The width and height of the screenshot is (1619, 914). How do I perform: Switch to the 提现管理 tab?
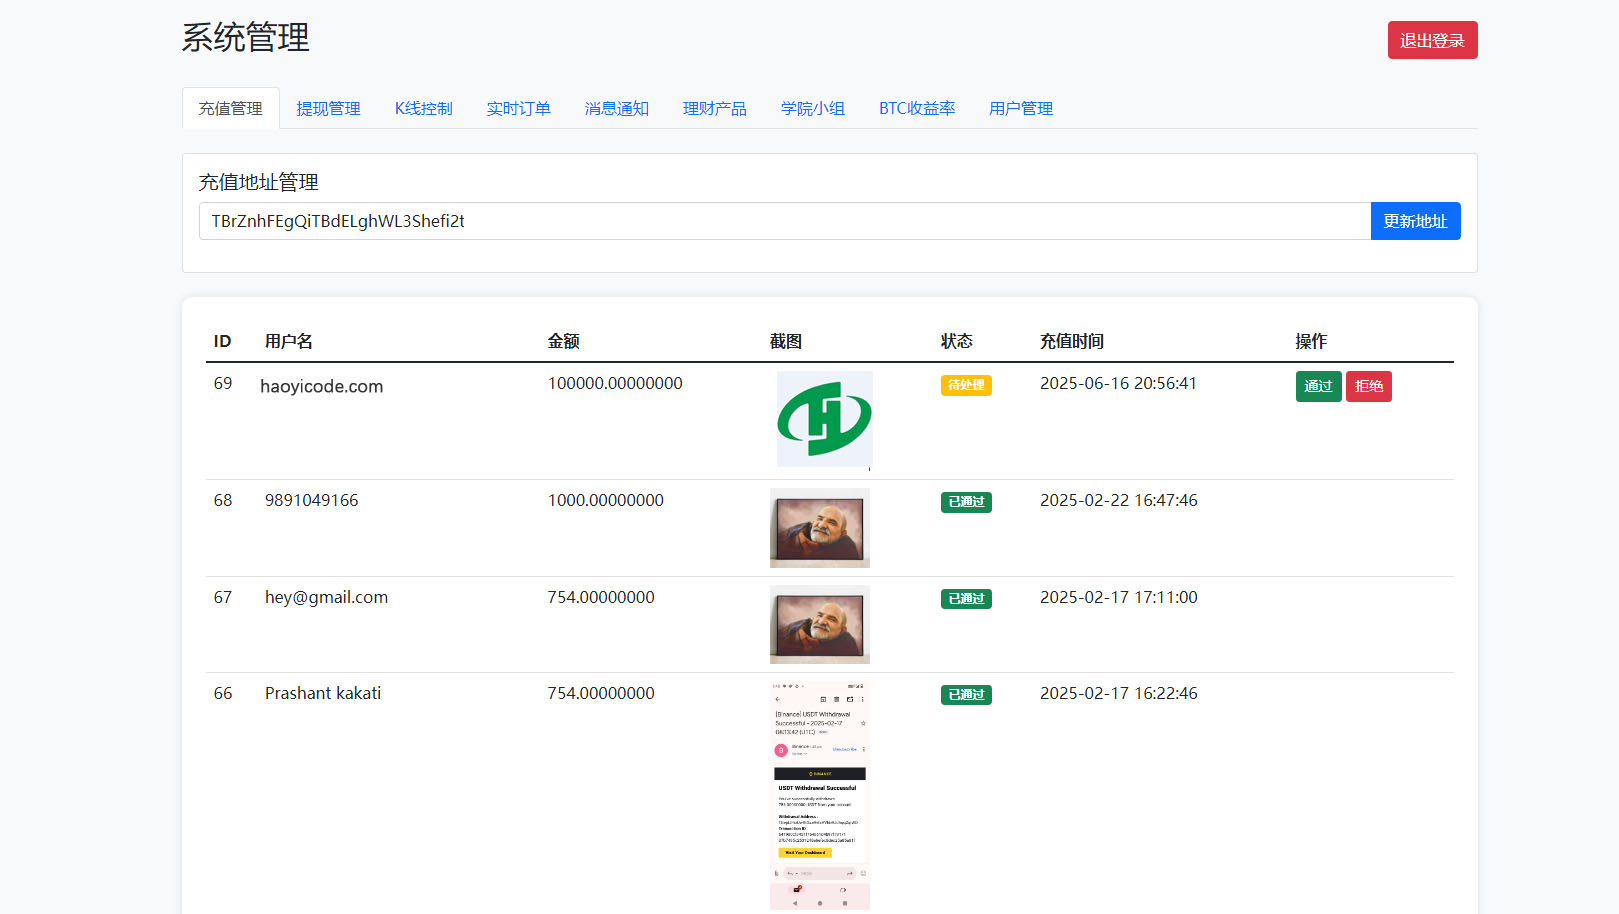coord(328,108)
